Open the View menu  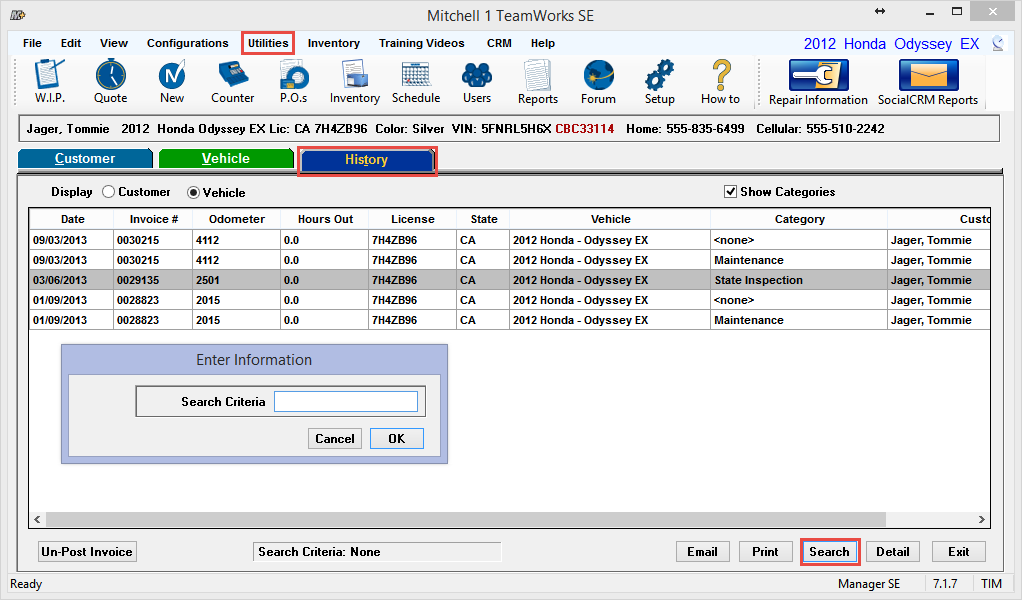113,43
